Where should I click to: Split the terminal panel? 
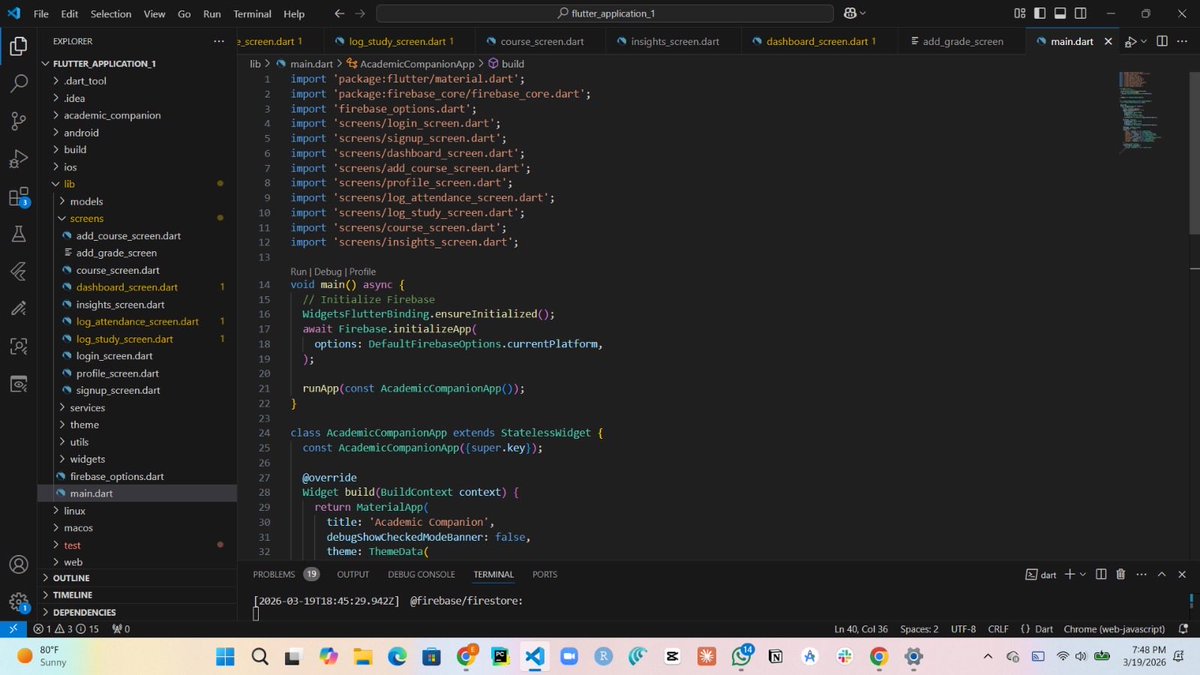point(1101,574)
